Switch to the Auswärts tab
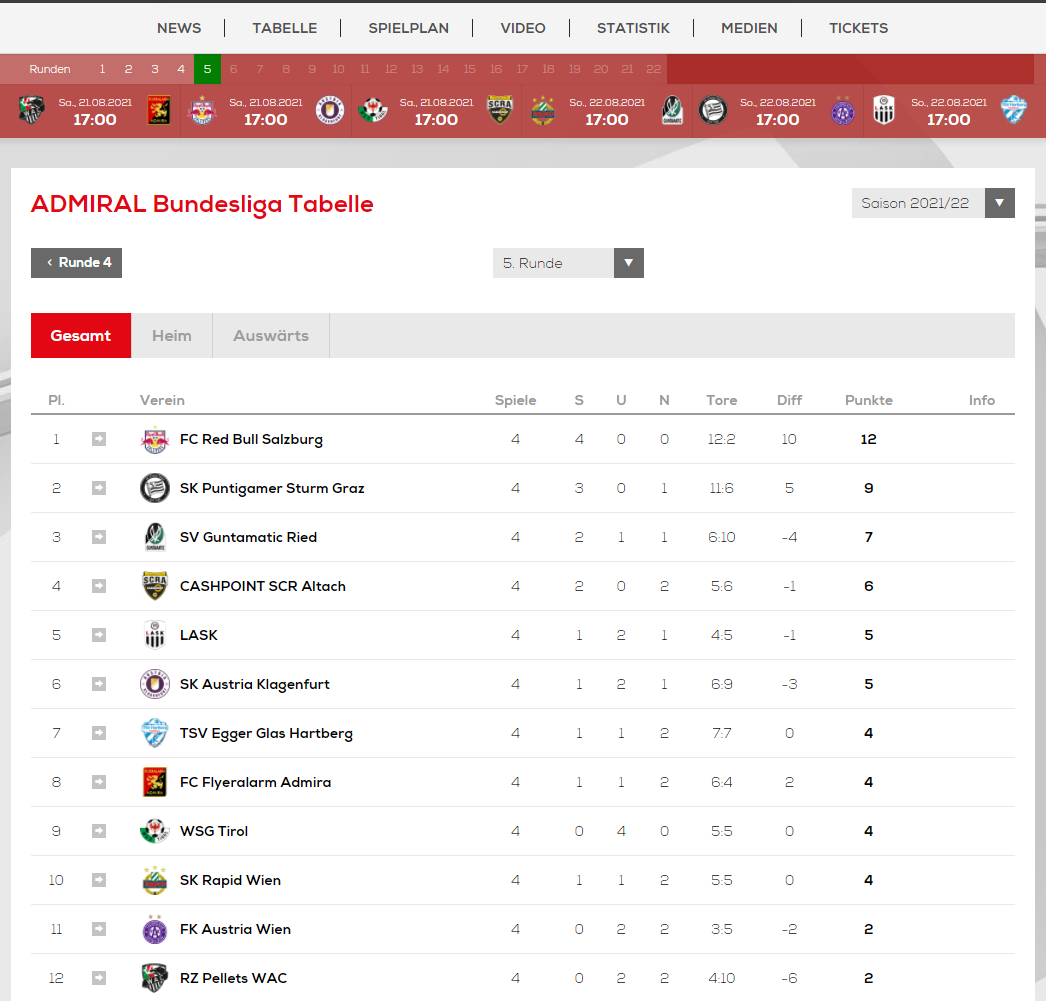This screenshot has height=1001, width=1046. (x=271, y=336)
